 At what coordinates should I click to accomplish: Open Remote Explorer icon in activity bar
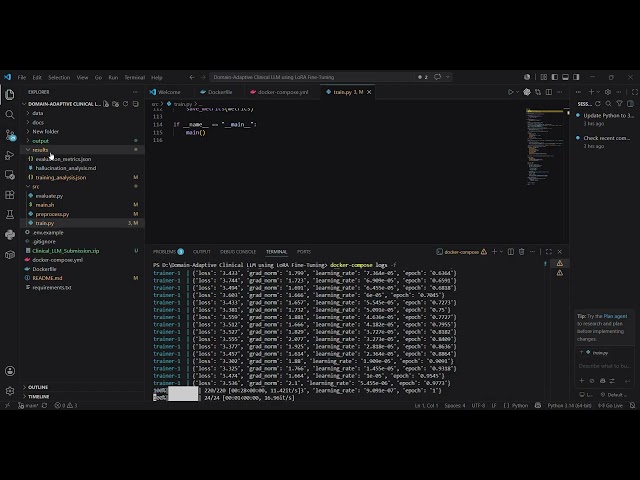[10, 175]
